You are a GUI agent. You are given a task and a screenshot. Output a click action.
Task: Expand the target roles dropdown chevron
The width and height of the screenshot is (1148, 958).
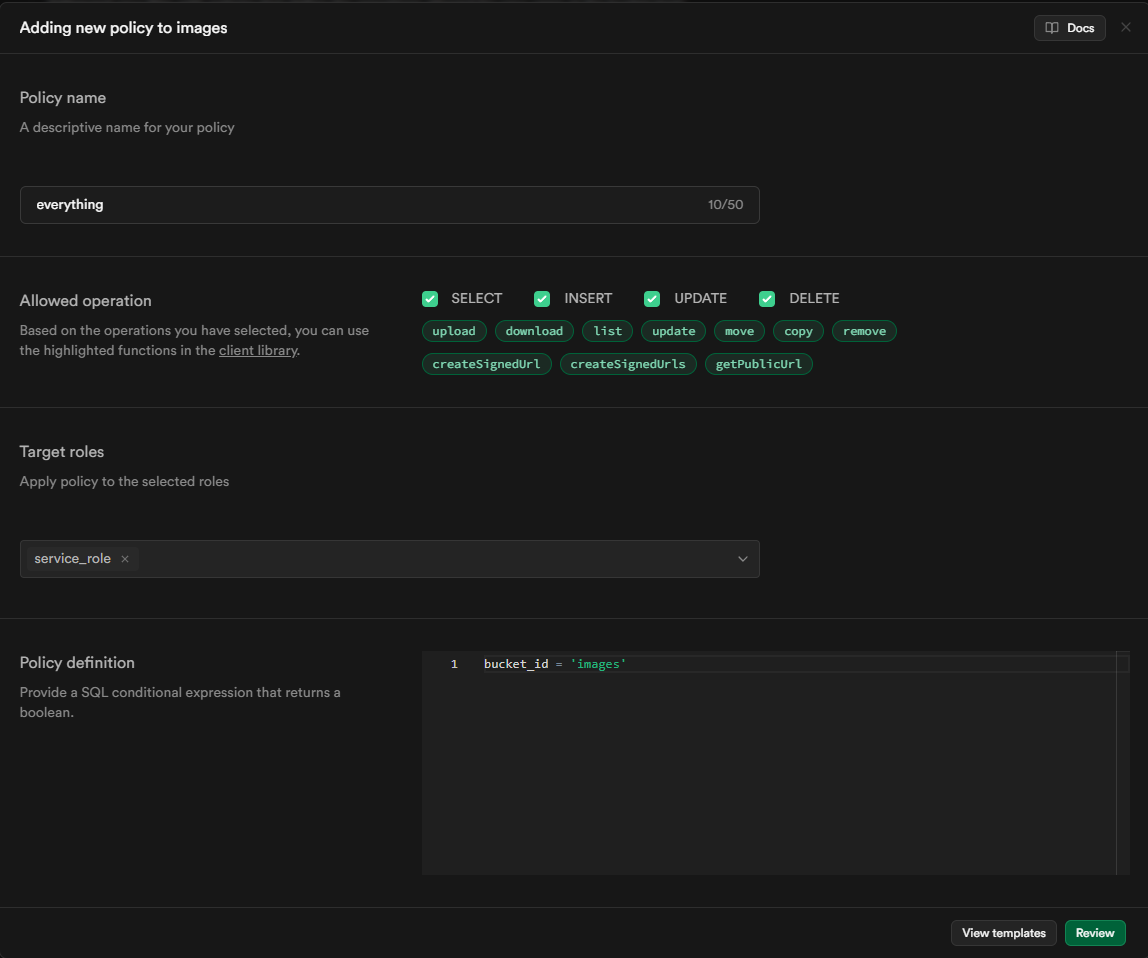click(x=743, y=559)
